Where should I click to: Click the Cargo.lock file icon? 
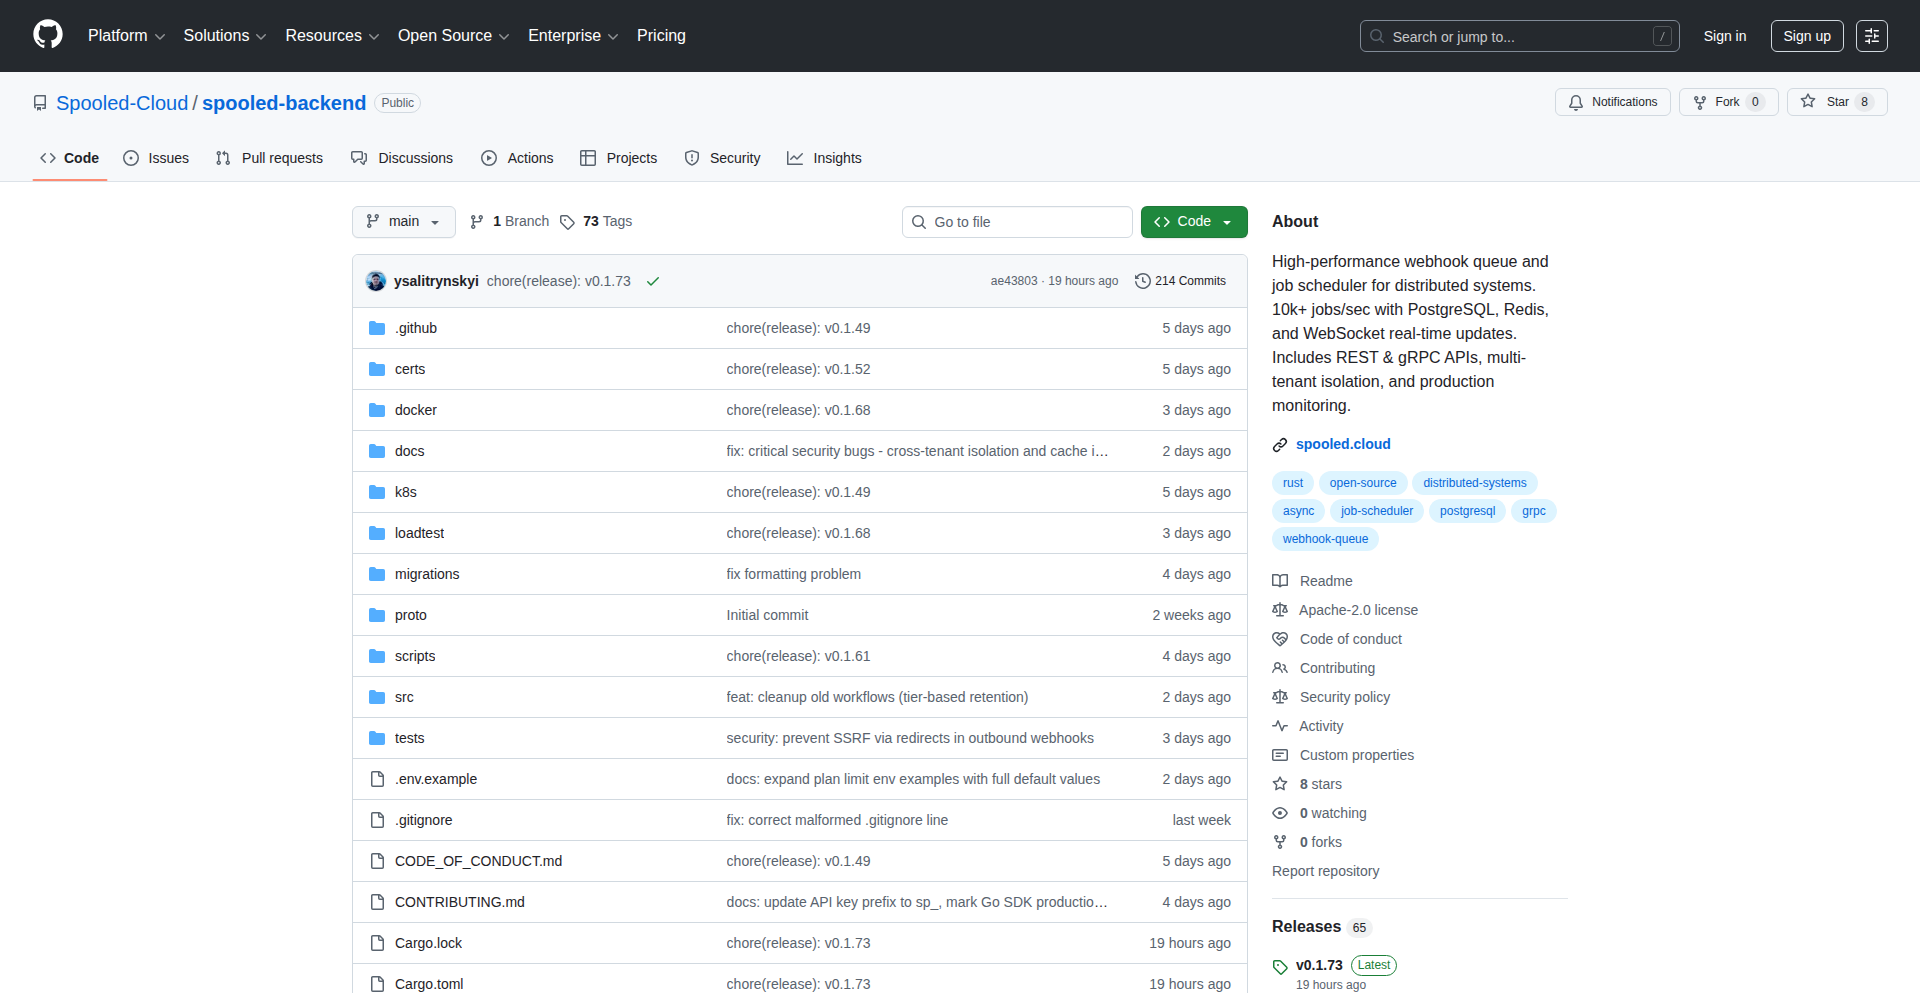click(378, 942)
